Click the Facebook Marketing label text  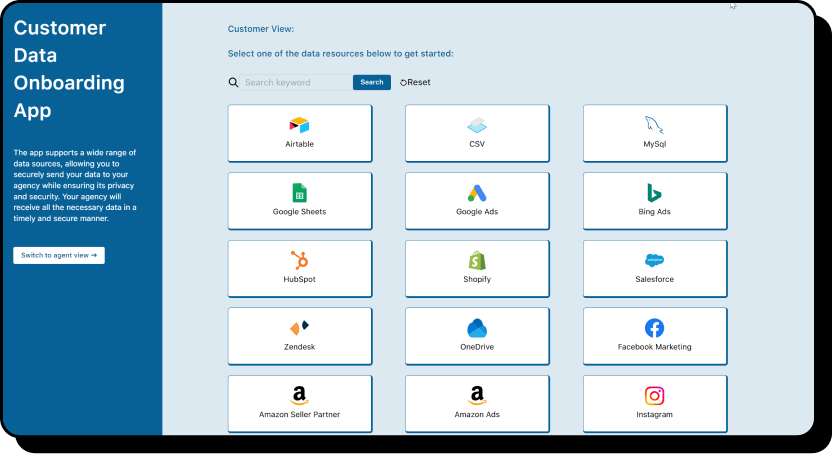(654, 347)
